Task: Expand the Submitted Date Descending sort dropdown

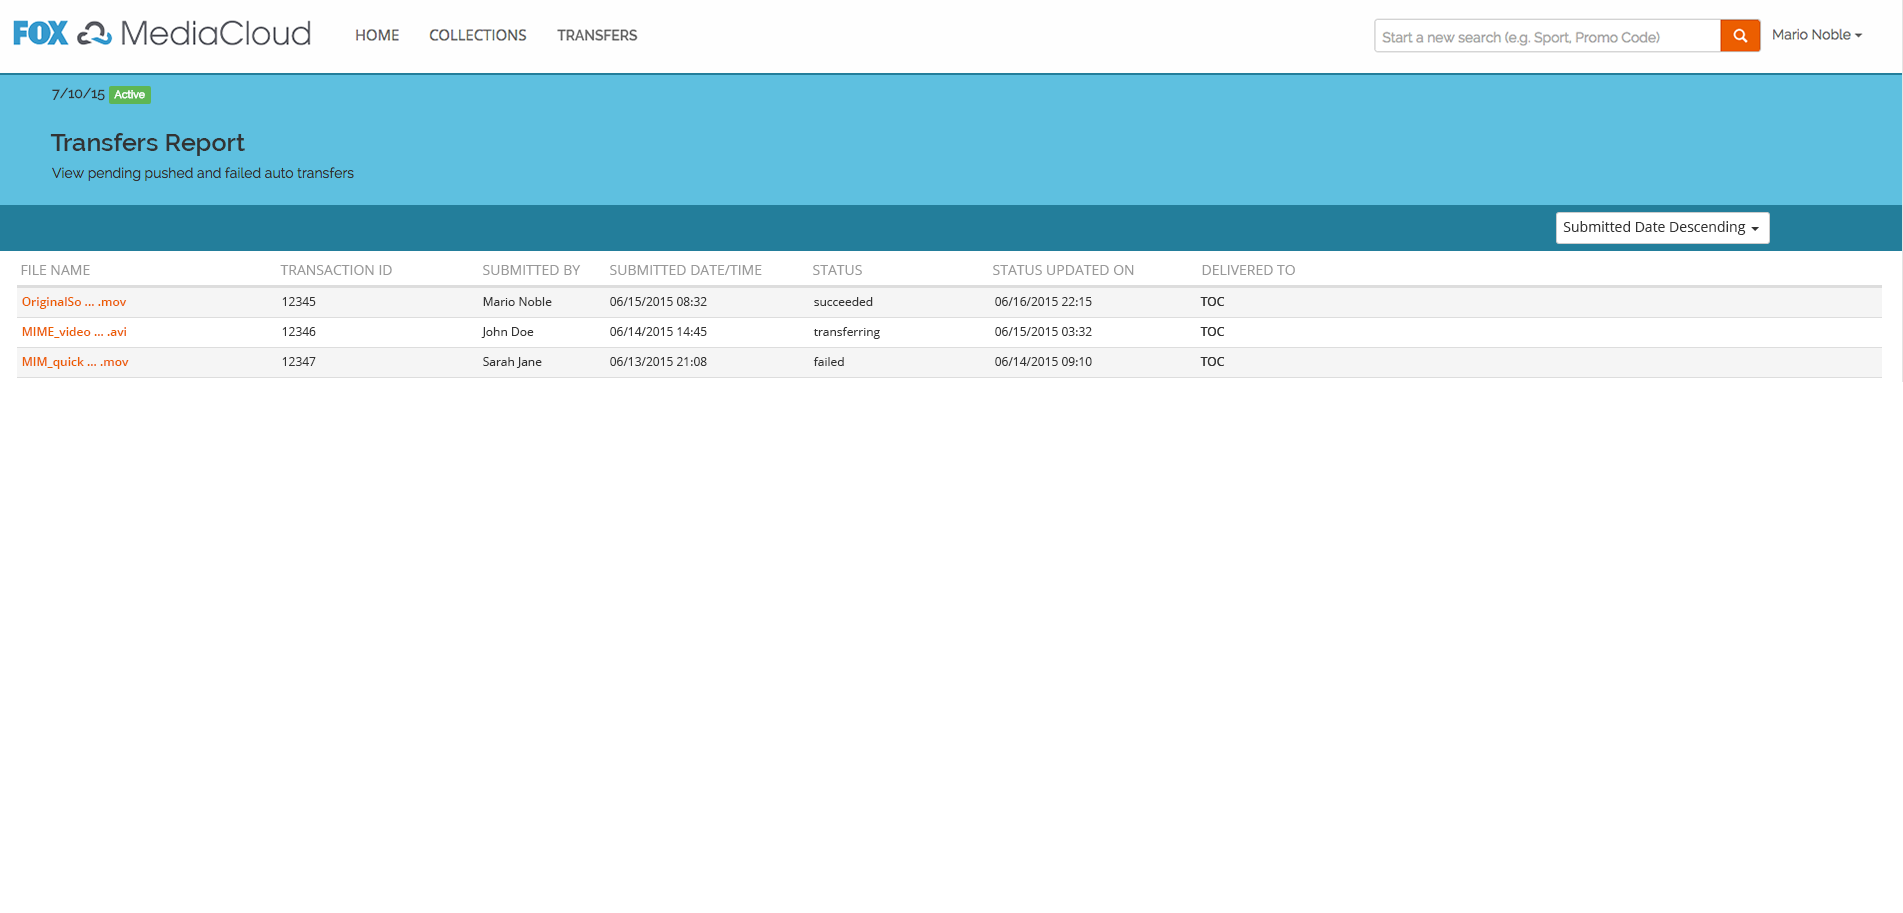Action: point(1661,228)
